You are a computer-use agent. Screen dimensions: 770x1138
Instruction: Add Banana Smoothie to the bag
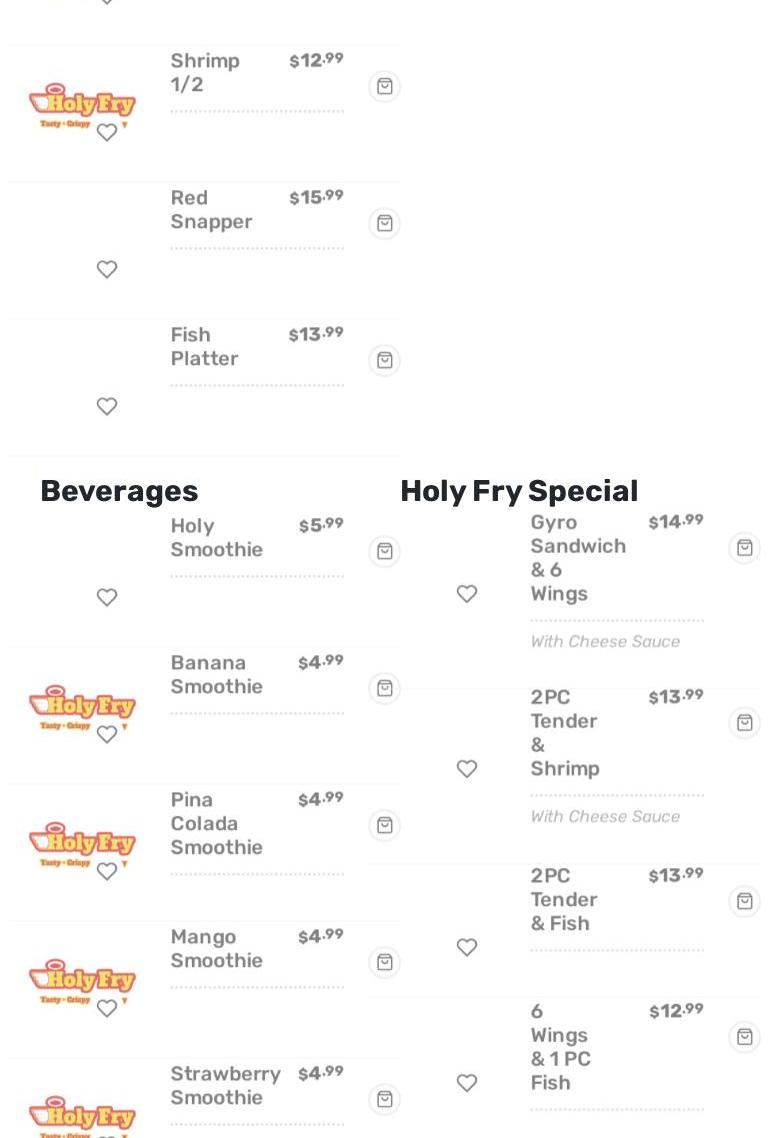pyautogui.click(x=384, y=689)
